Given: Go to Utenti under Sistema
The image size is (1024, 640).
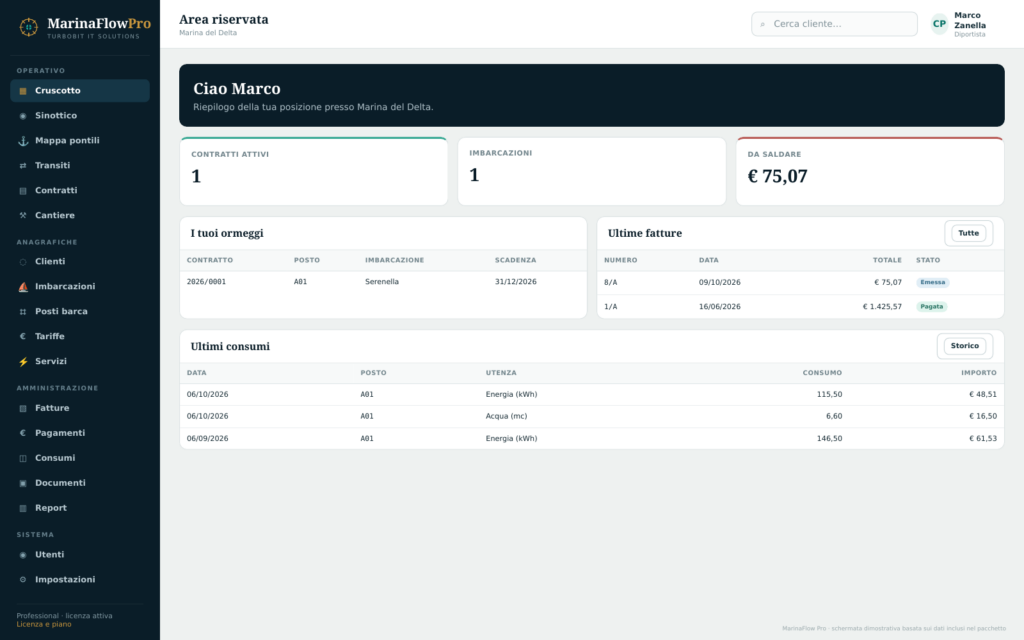Looking at the screenshot, I should 80,554.
